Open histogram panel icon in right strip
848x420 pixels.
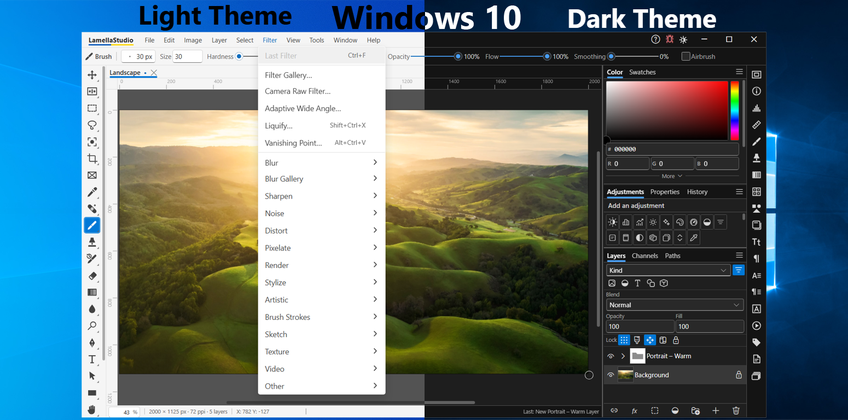tap(756, 108)
